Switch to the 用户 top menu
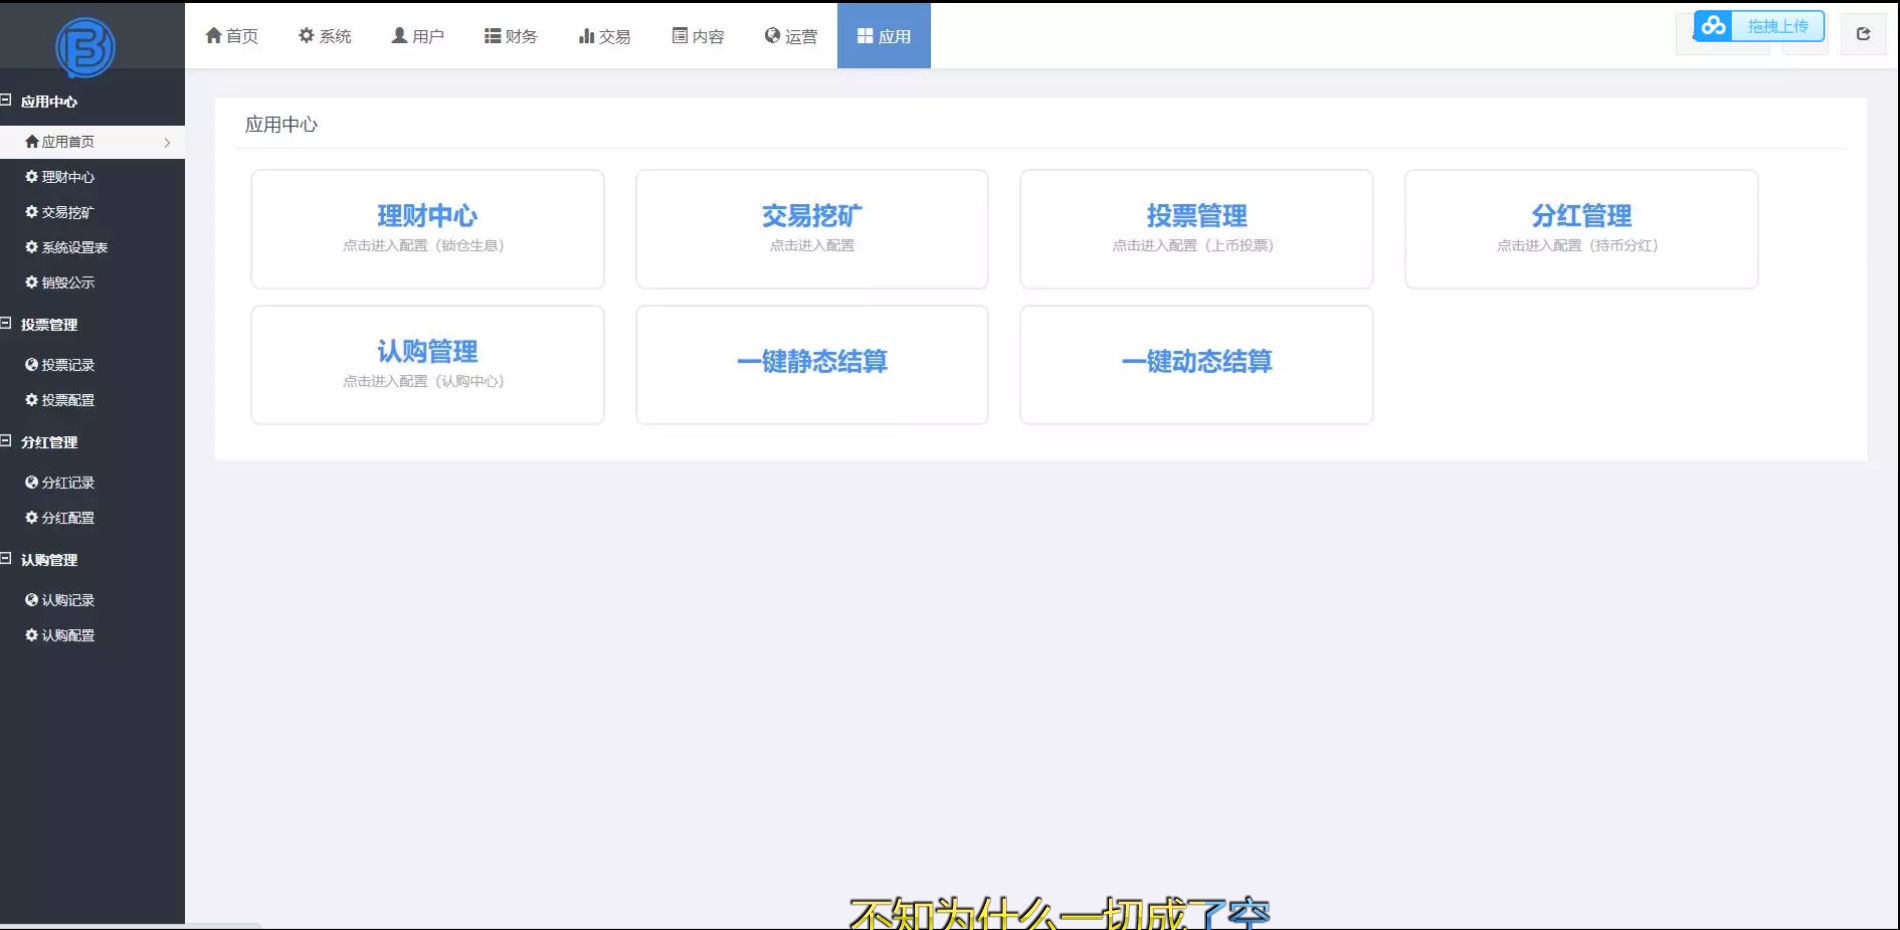The image size is (1900, 930). pos(417,36)
